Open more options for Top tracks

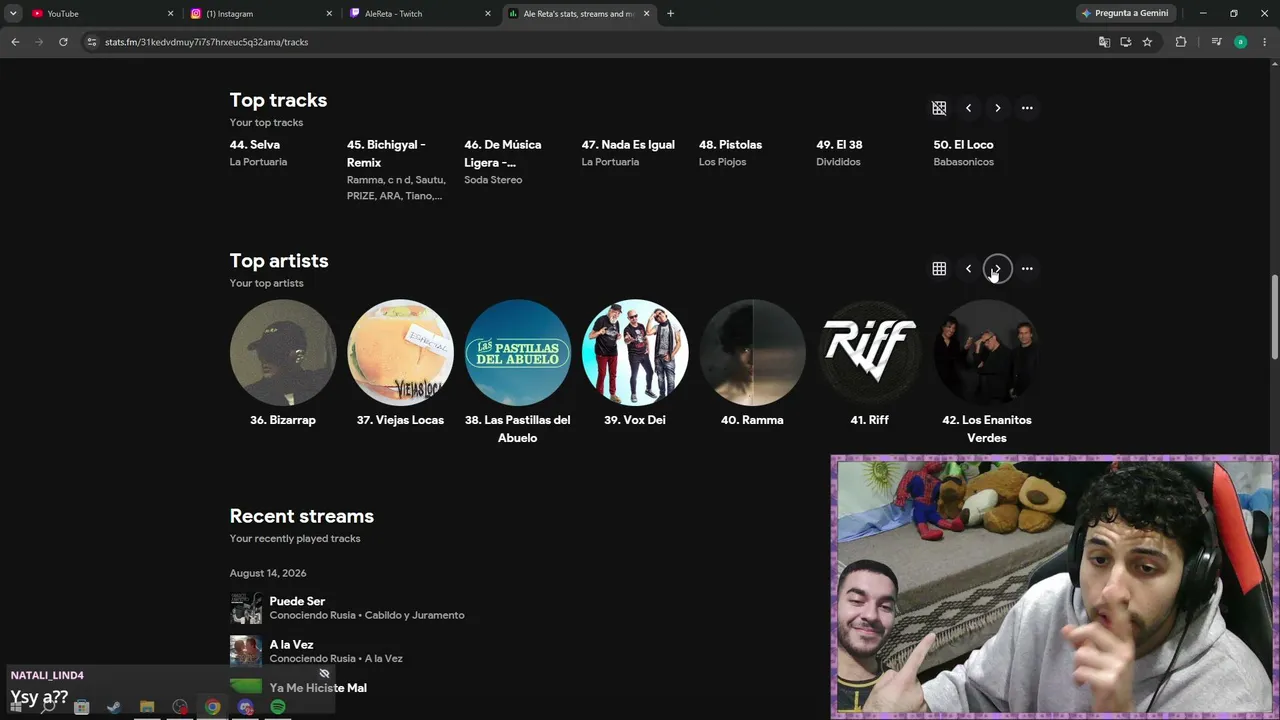tap(1027, 108)
